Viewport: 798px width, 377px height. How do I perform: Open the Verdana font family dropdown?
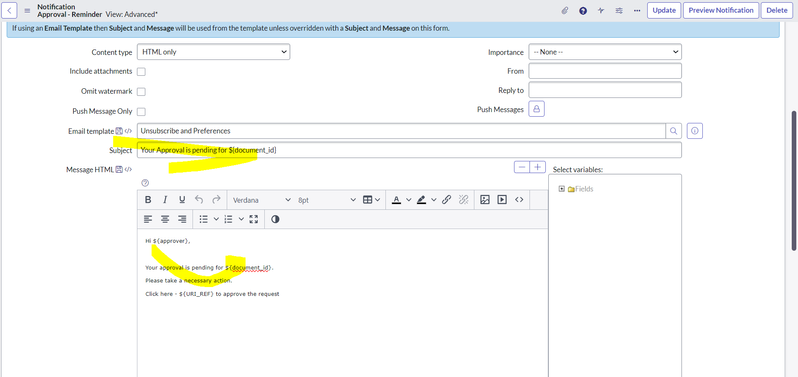click(262, 200)
